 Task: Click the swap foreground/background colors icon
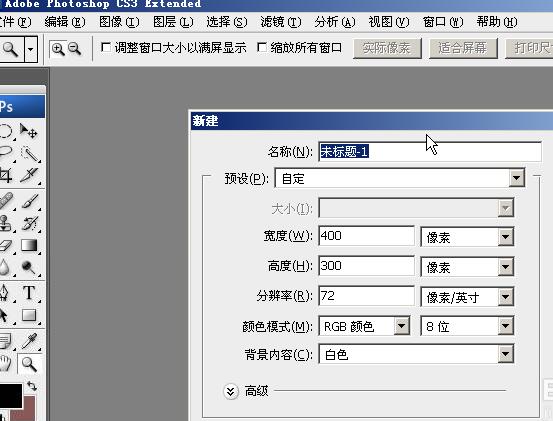[x=32, y=386]
